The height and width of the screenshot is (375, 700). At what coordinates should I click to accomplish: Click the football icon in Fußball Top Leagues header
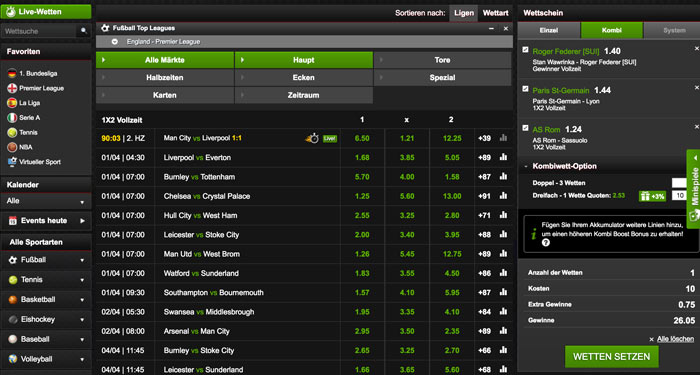105,28
